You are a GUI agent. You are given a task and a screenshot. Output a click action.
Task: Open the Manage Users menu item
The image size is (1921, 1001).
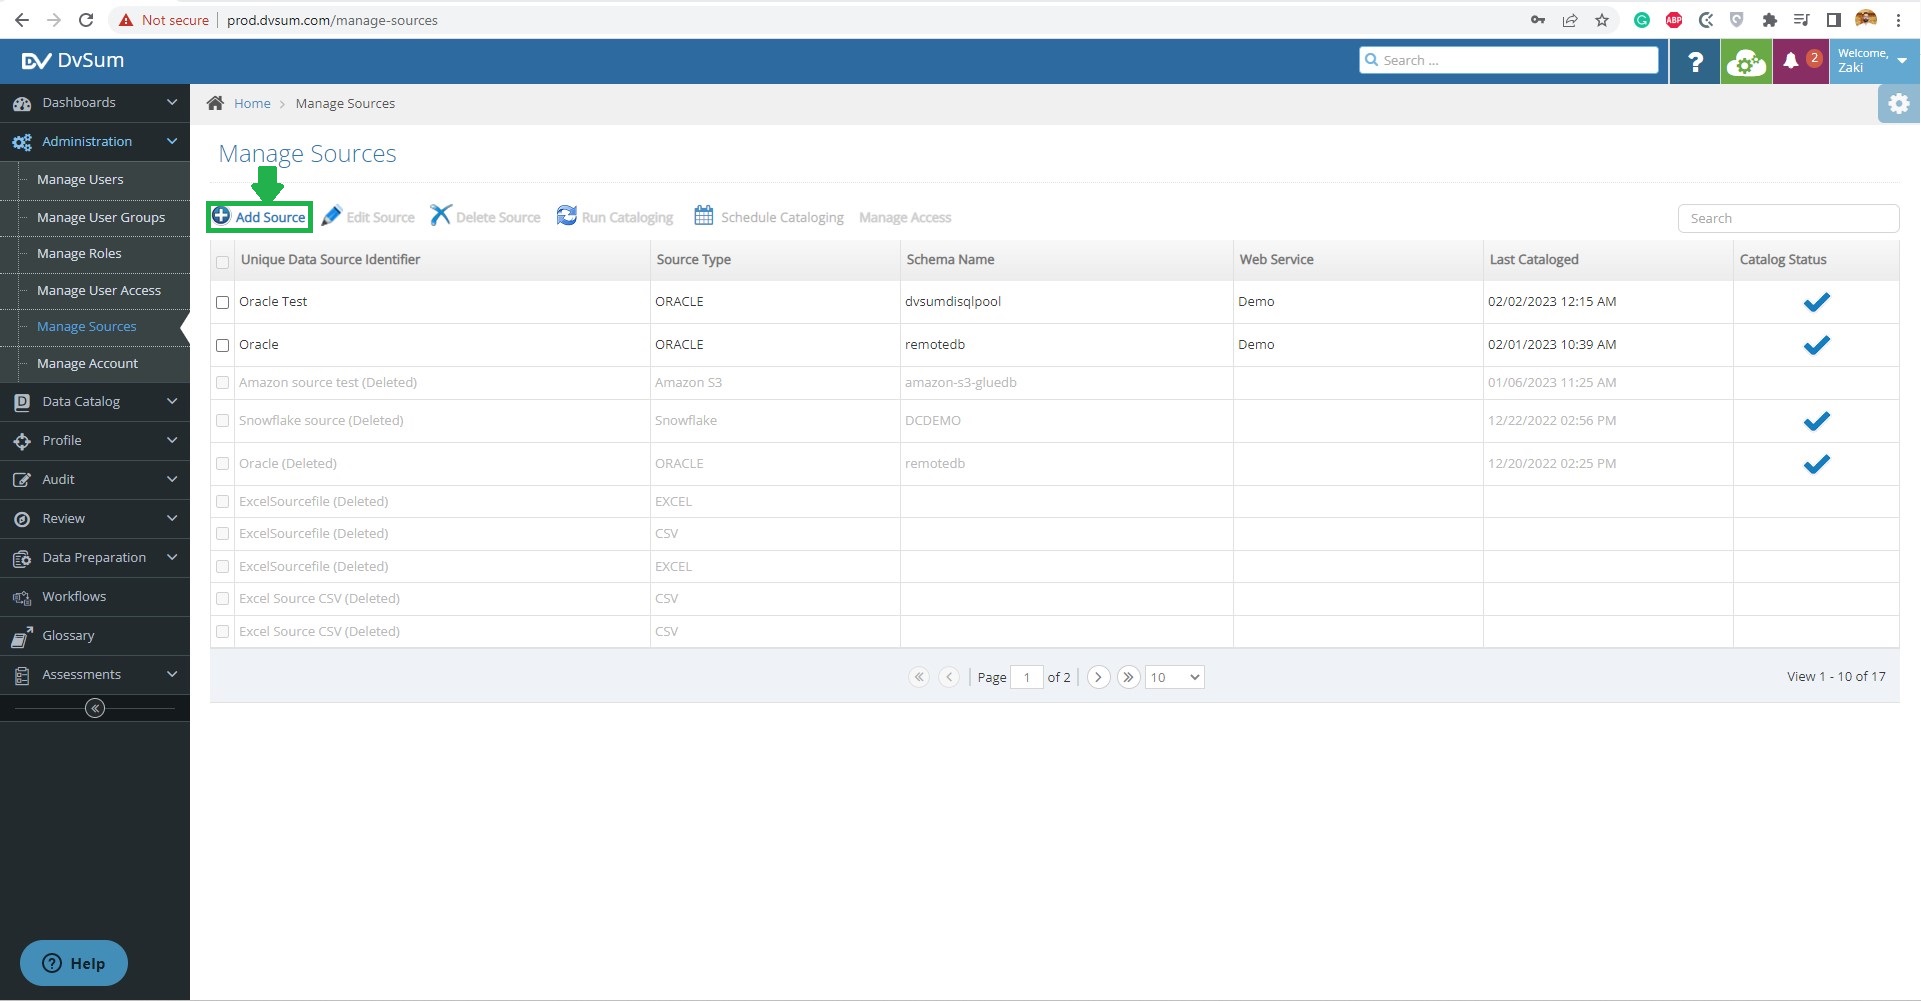[x=80, y=179]
